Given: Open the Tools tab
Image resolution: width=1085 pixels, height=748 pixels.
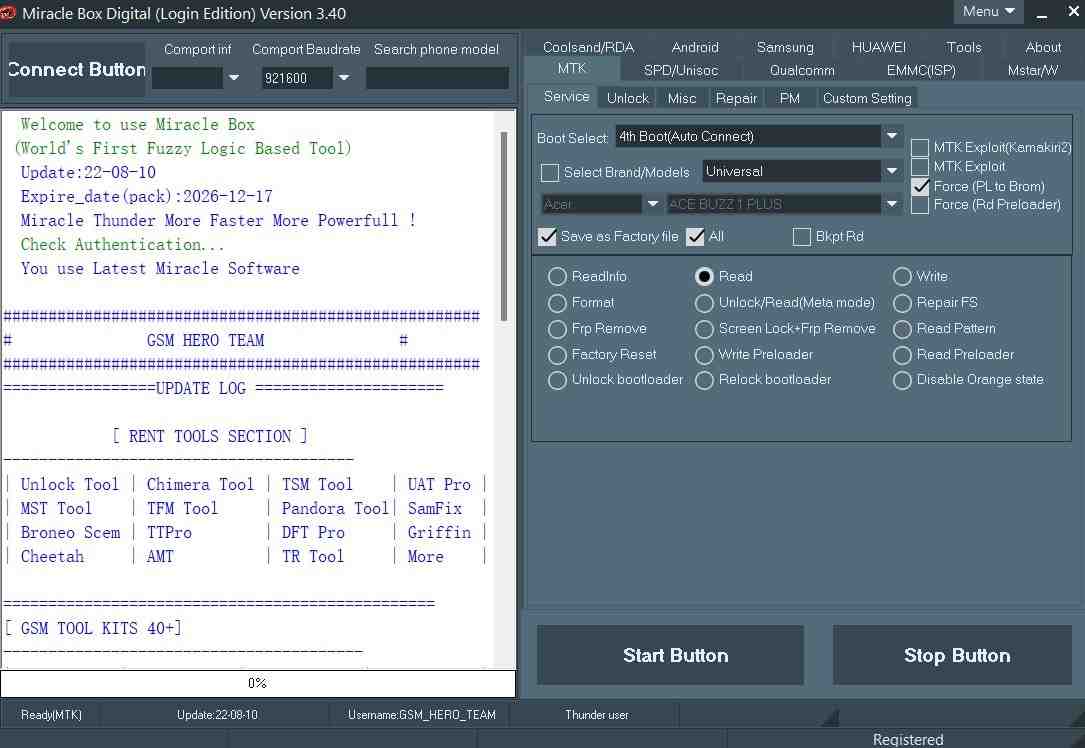Looking at the screenshot, I should pos(963,47).
